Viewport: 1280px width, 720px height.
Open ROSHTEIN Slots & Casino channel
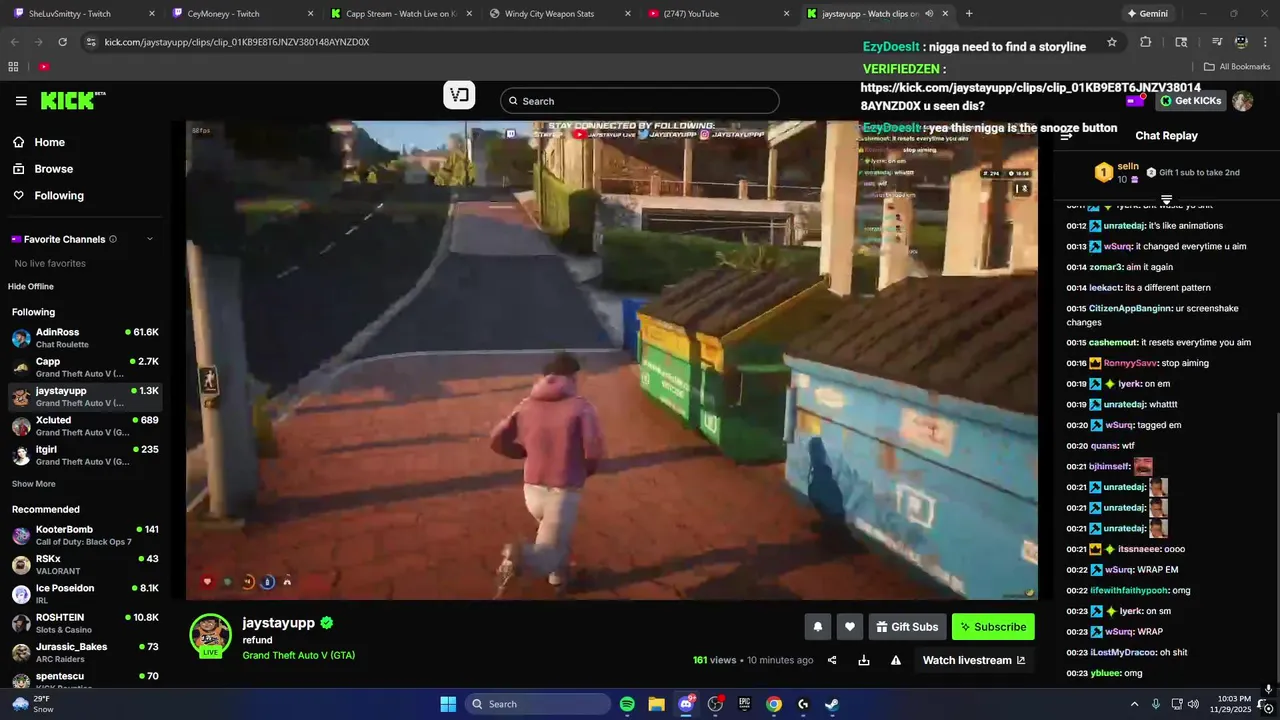[x=84, y=623]
